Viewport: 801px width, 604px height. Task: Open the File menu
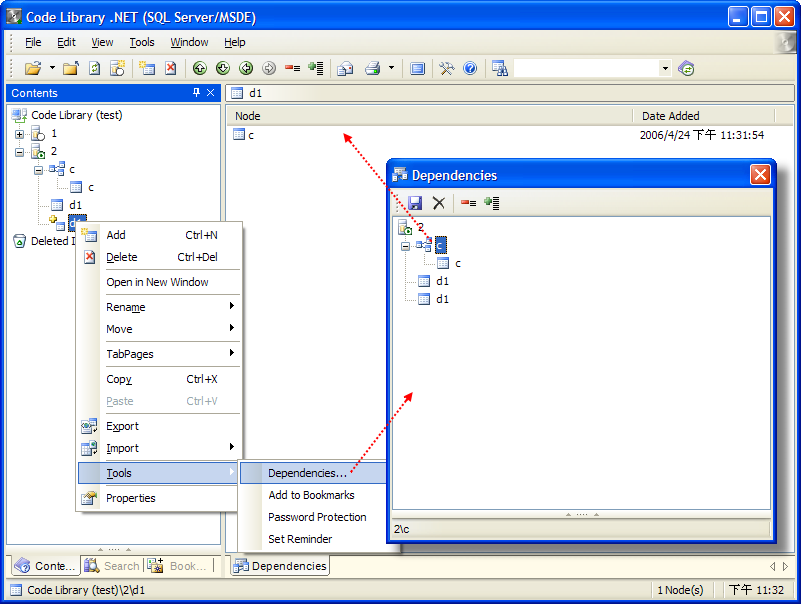(x=33, y=42)
